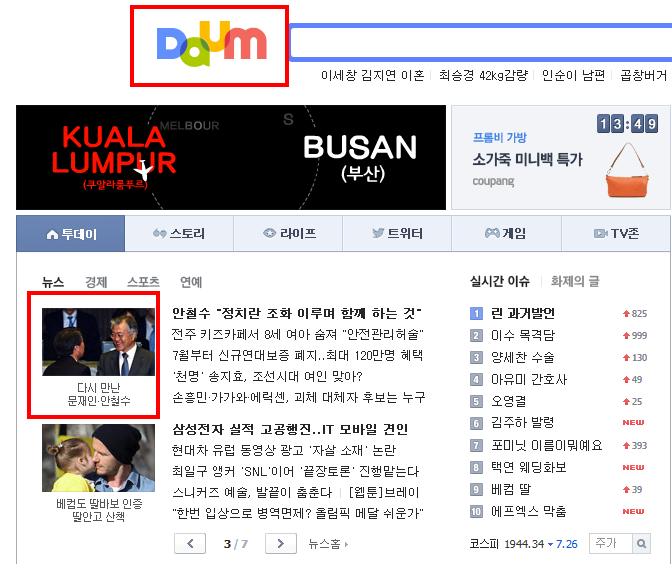Click the 주가 stock search field
The image size is (672, 579).
611,543
